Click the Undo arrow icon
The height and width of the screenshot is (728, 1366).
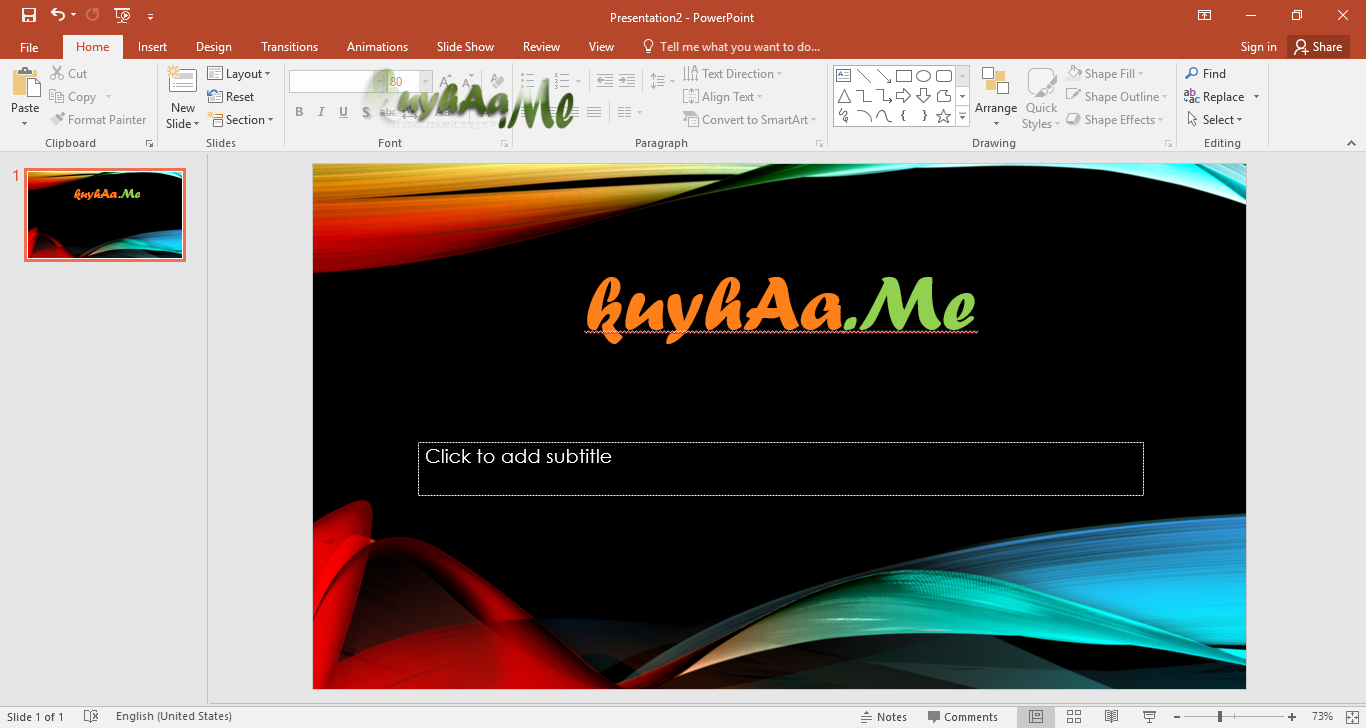[58, 15]
